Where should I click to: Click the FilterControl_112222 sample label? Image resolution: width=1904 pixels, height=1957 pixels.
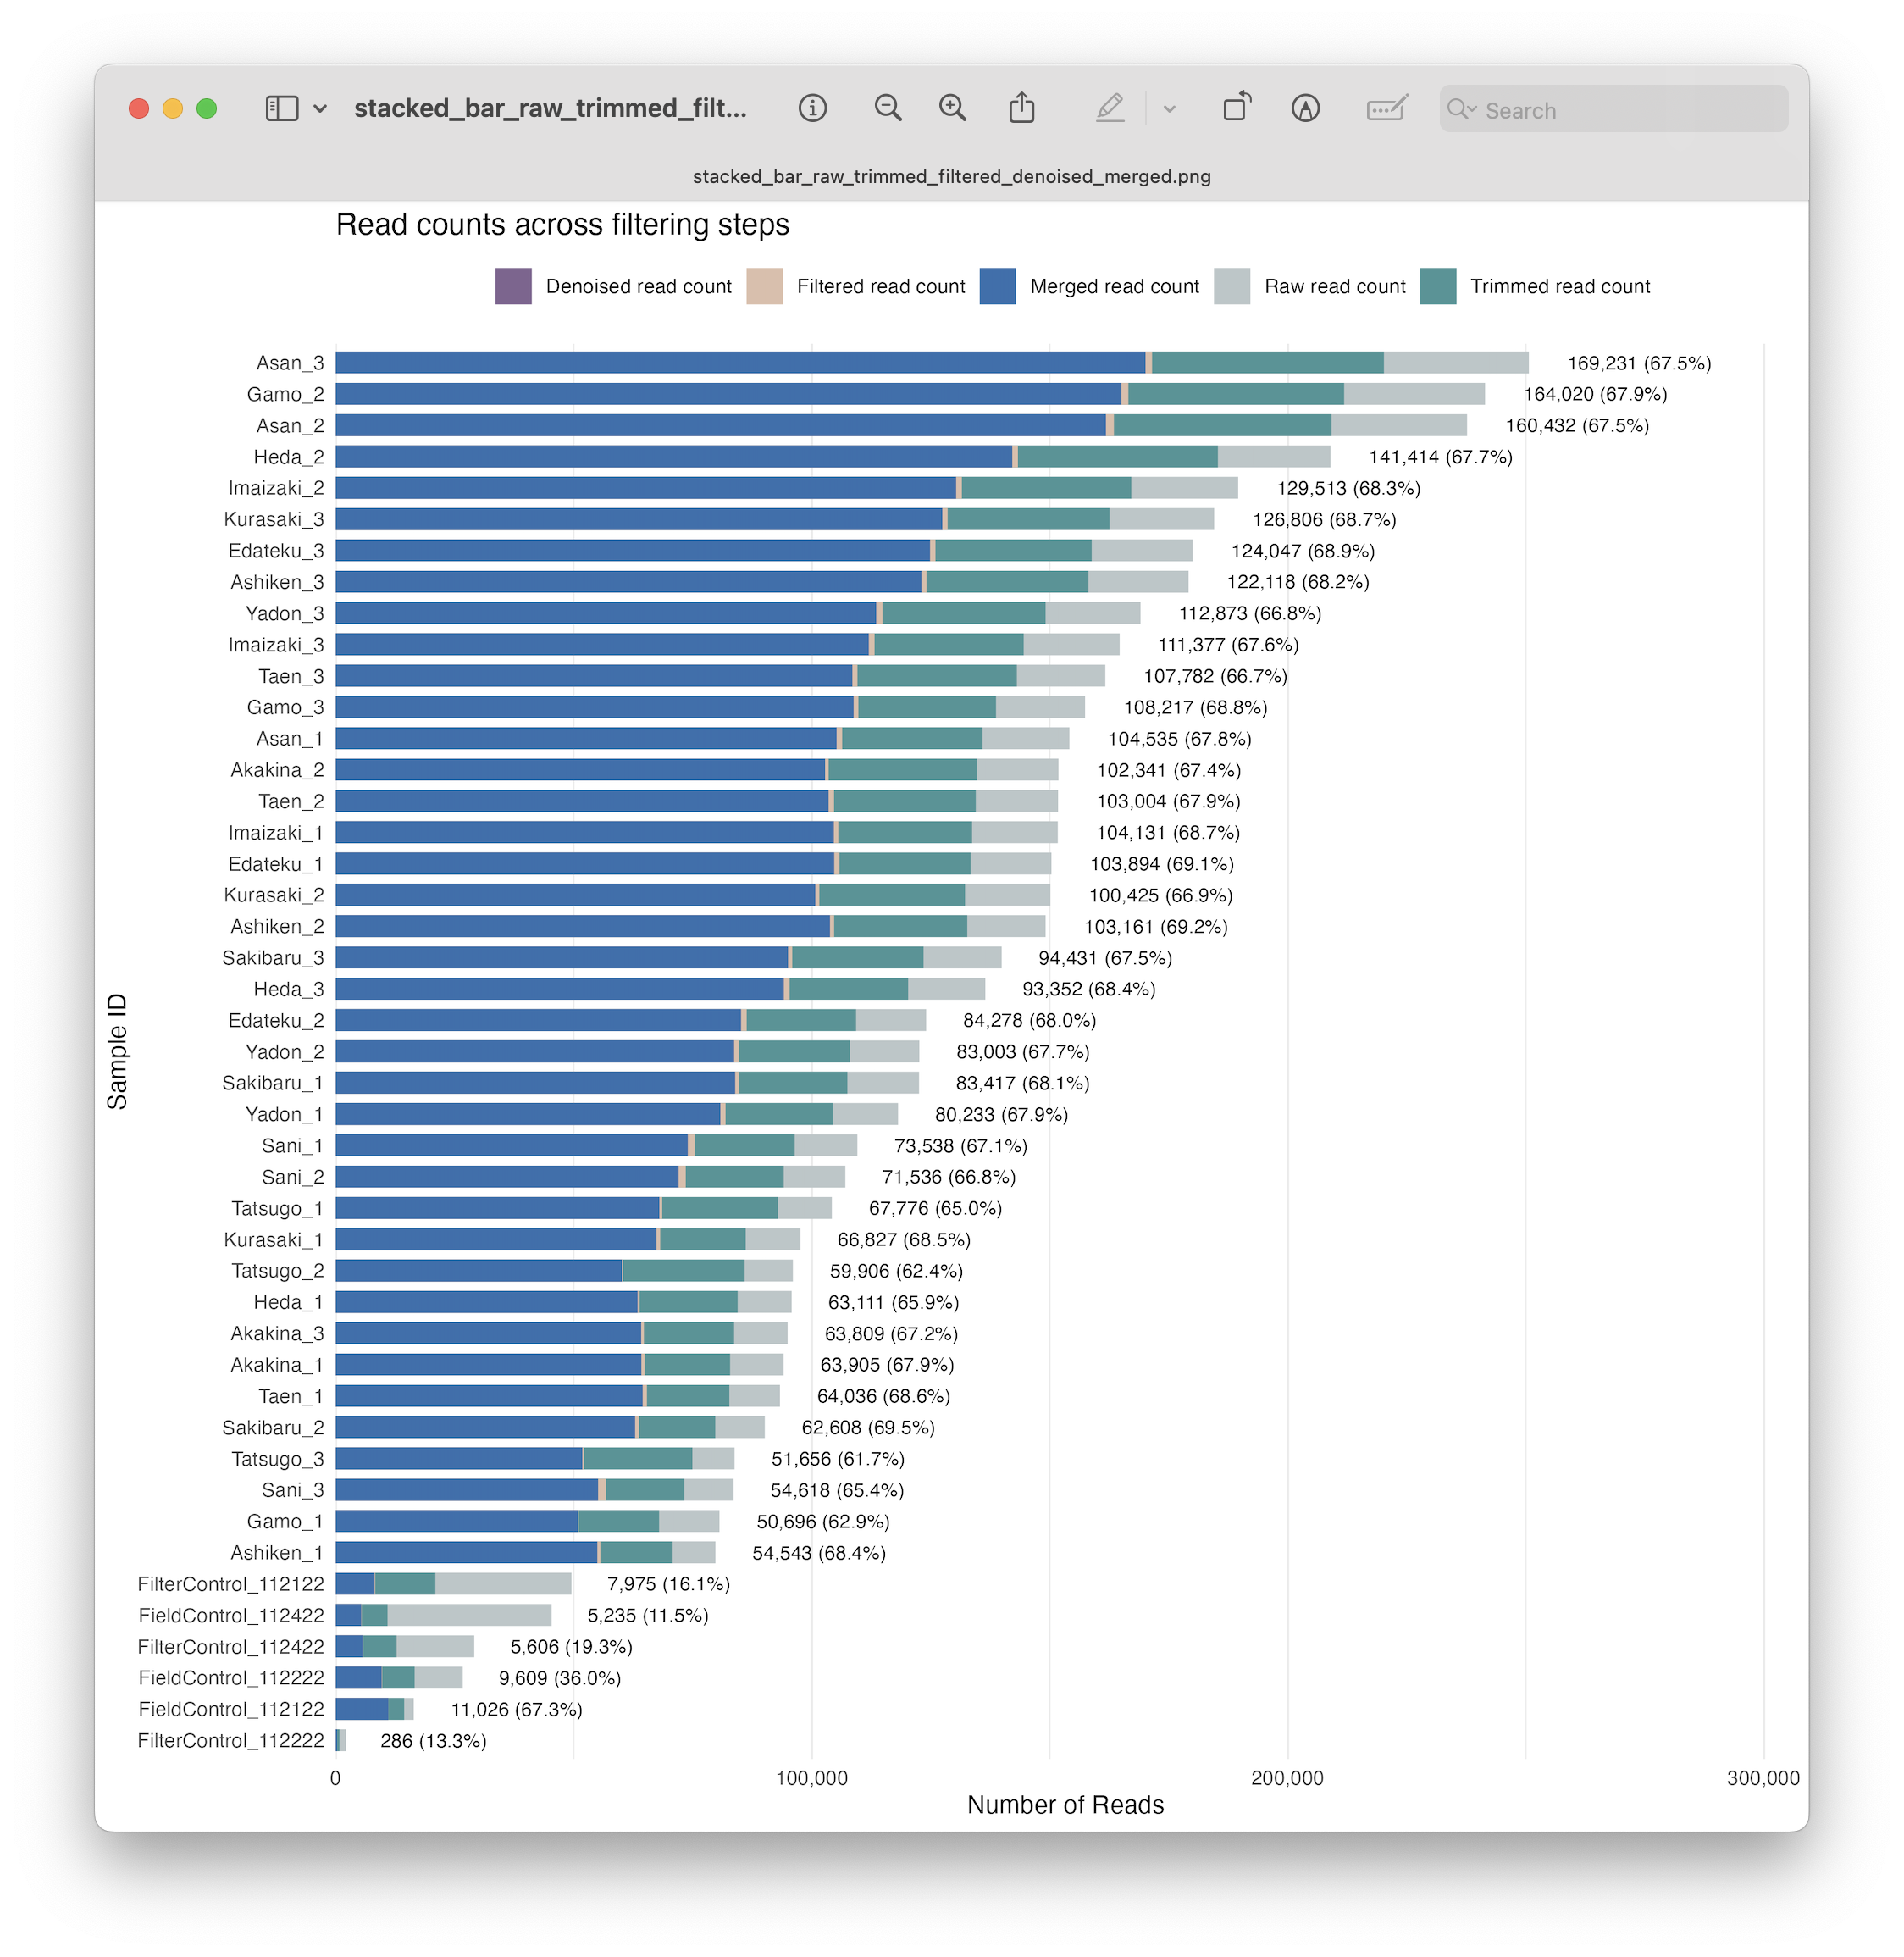pyautogui.click(x=231, y=1741)
